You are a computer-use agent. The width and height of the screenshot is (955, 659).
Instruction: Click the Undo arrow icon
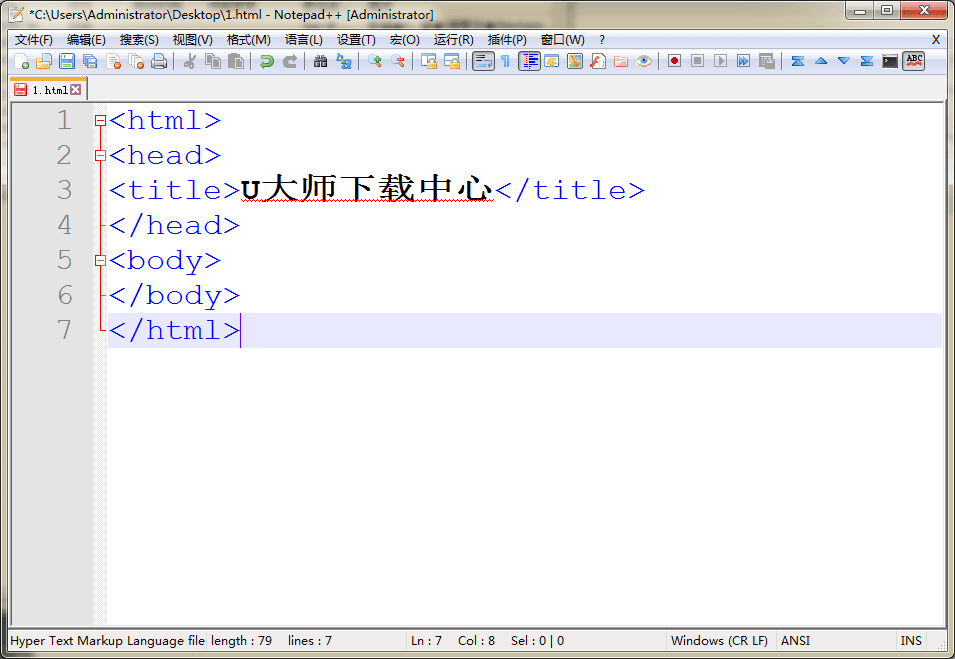pyautogui.click(x=266, y=61)
